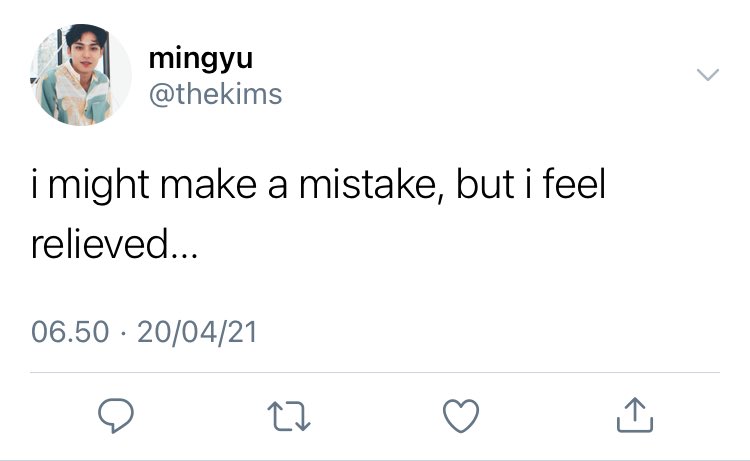Click the word "relieved..." in the tweet
This screenshot has height=461, width=750.
(115, 243)
